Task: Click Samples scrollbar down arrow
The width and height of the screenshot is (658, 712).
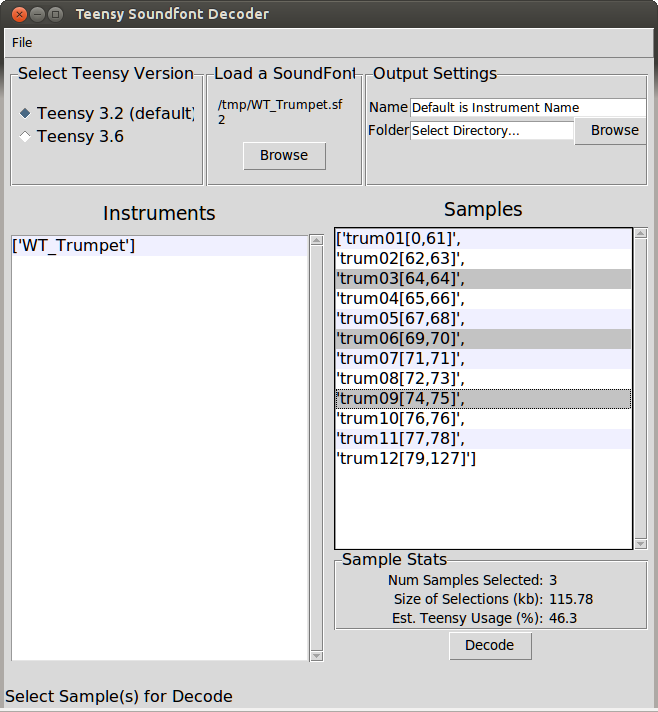Action: (641, 544)
